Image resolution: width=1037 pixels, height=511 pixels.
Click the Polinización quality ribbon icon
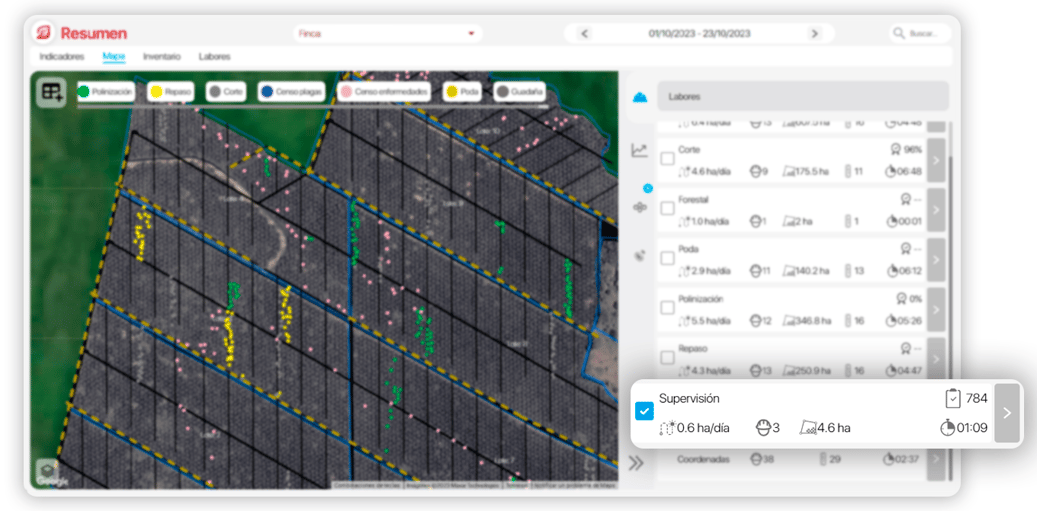point(902,299)
